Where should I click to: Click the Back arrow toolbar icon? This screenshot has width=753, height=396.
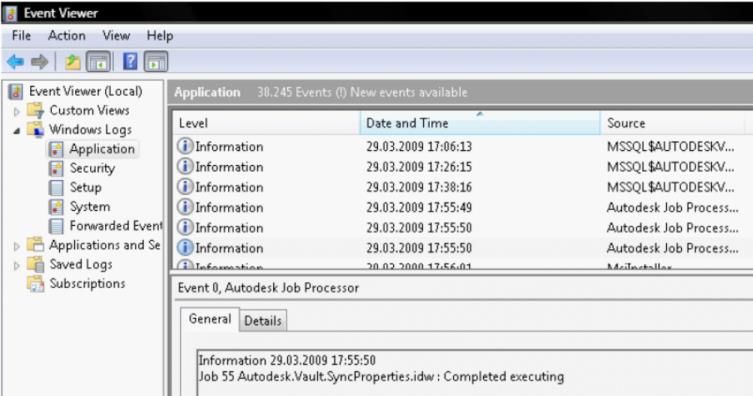(x=15, y=62)
